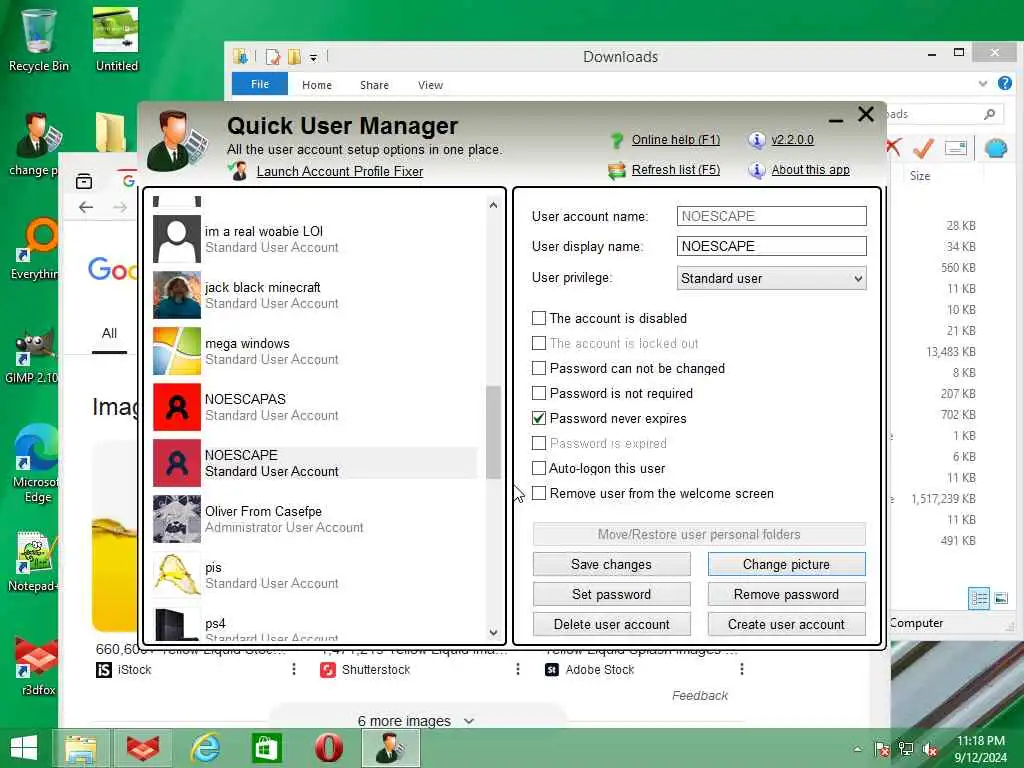Click back arrow in browser window
This screenshot has width=1024, height=768.
[86, 207]
